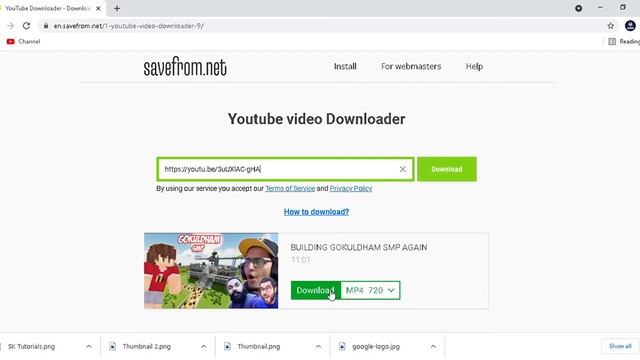Click the forward navigation arrow
Image resolution: width=640 pixels, height=360 pixels.
pyautogui.click(x=11, y=26)
